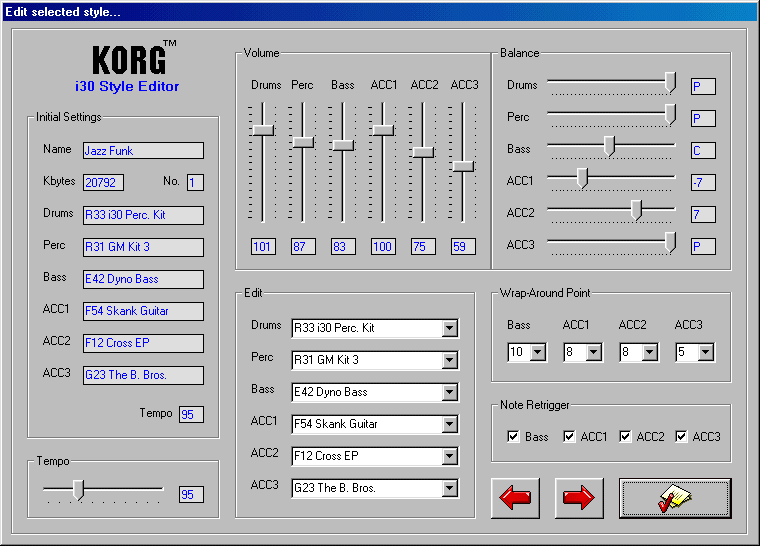Click the ACC3 balance value box P
Screen dimensions: 760x546
click(x=703, y=247)
